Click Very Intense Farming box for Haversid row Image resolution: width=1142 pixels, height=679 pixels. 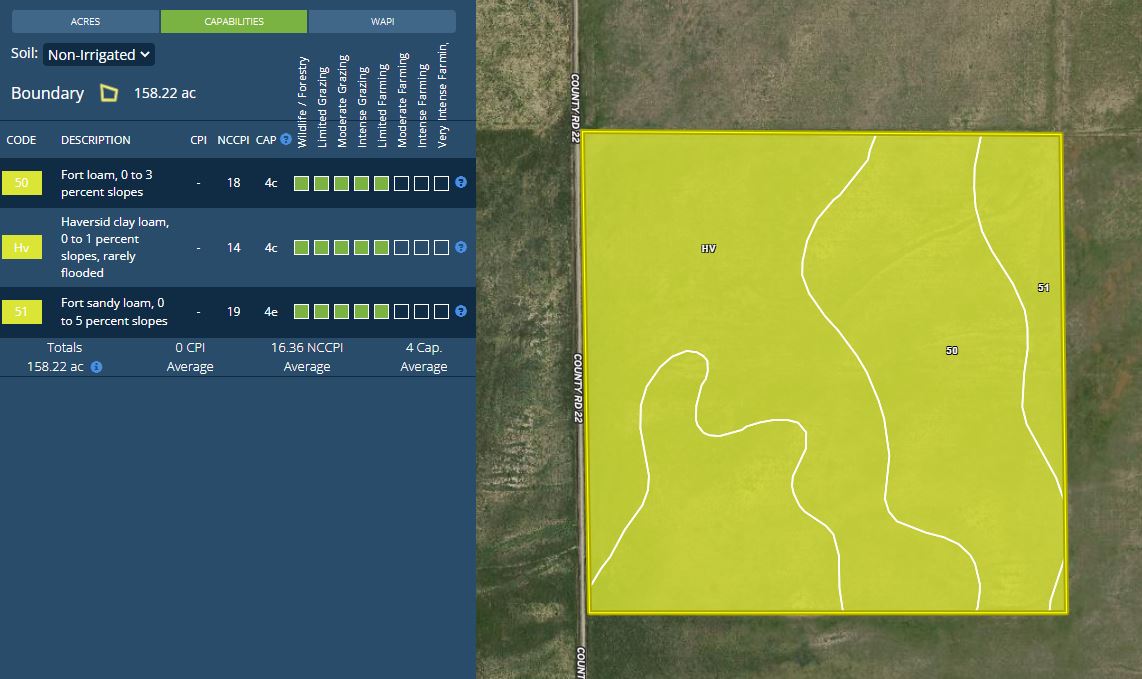[441, 247]
